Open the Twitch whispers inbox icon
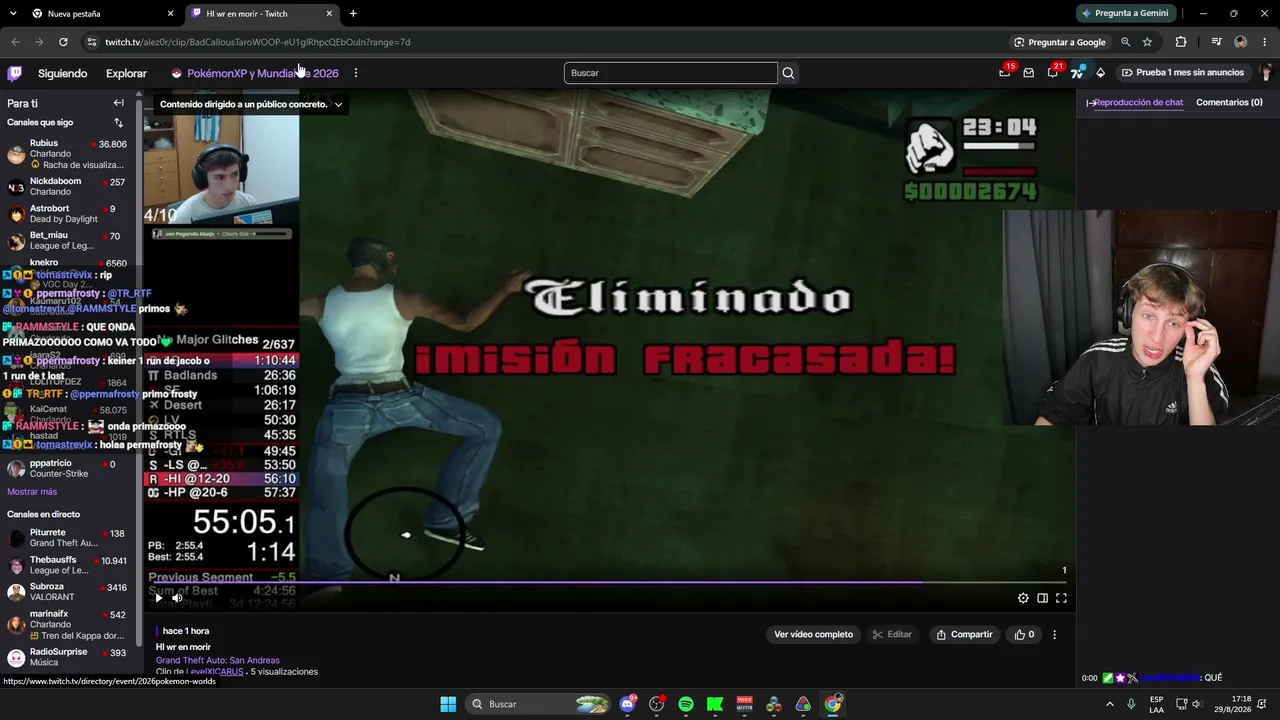Screen dimensions: 1280x720 click(1028, 73)
